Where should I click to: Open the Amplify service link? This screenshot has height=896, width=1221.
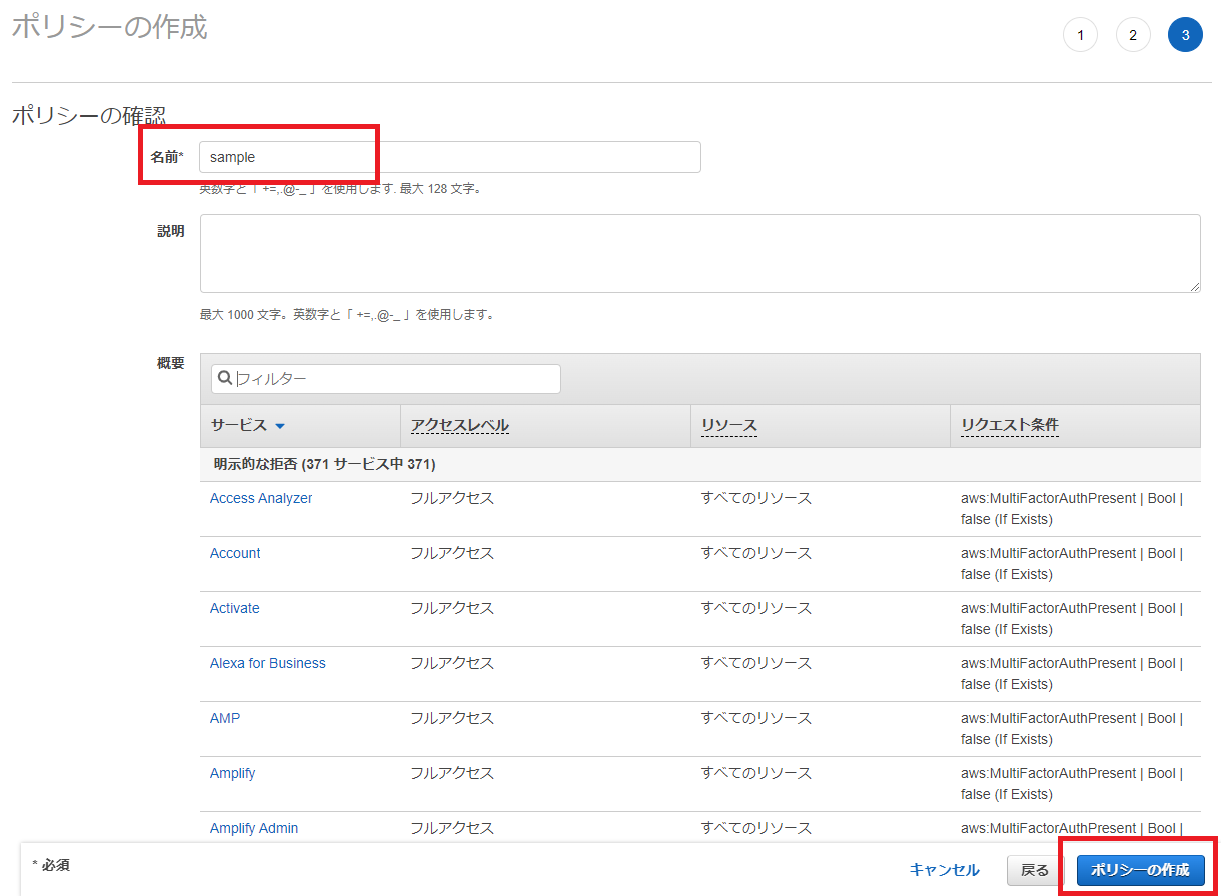click(232, 773)
